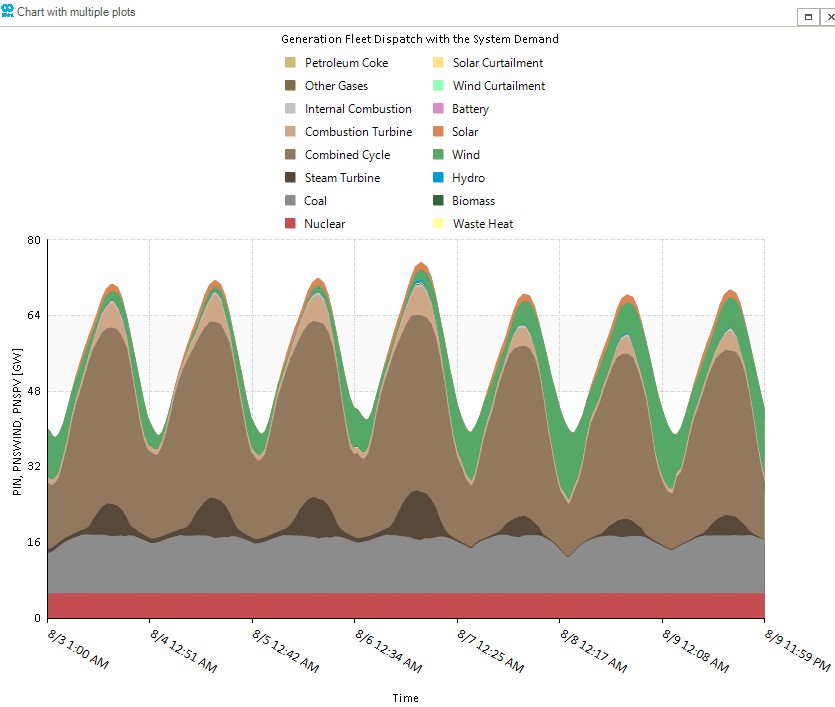Click the Generation Fleet Dispatch chart title
The height and width of the screenshot is (707, 835).
coord(419,39)
